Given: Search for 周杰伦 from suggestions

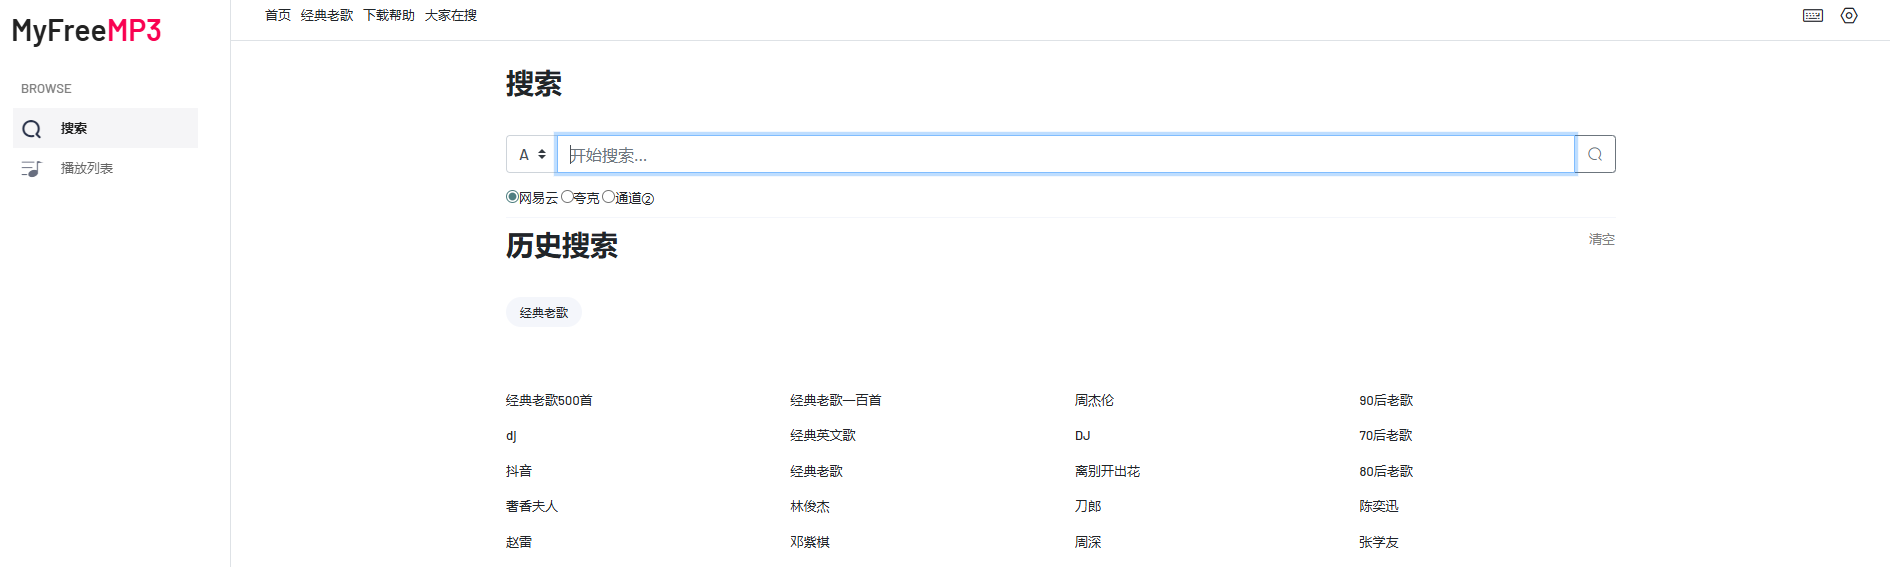Looking at the screenshot, I should 1093,400.
